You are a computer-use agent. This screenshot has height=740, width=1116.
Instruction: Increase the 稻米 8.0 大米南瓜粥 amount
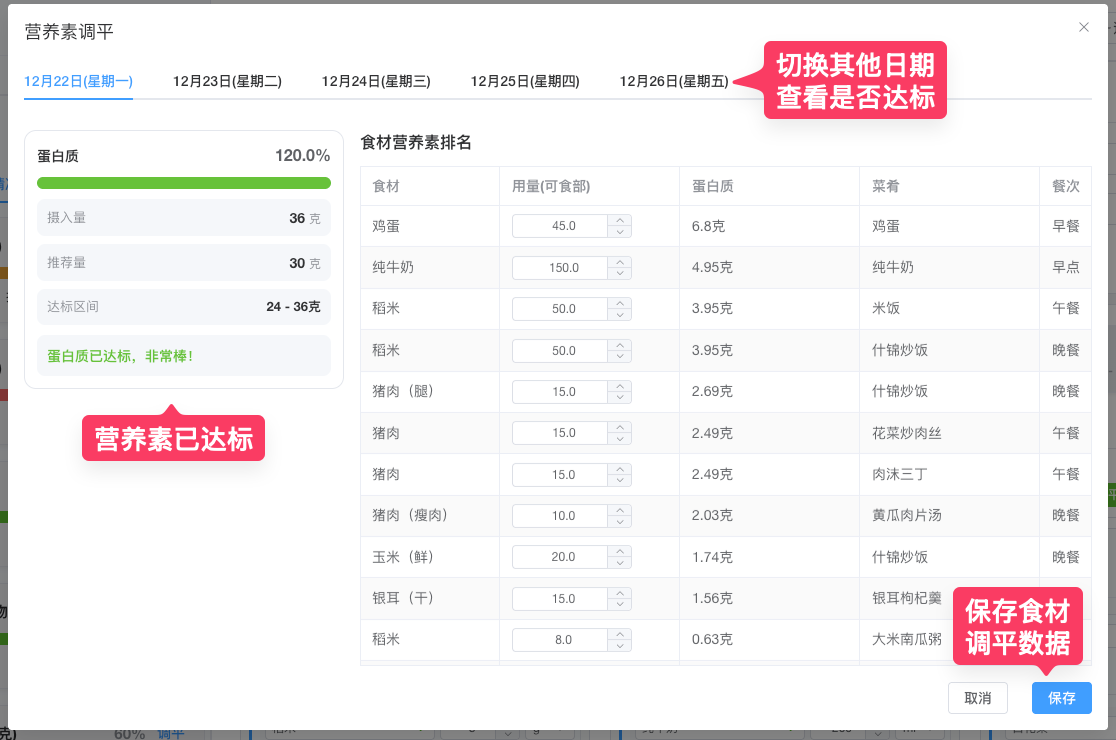coord(621,634)
